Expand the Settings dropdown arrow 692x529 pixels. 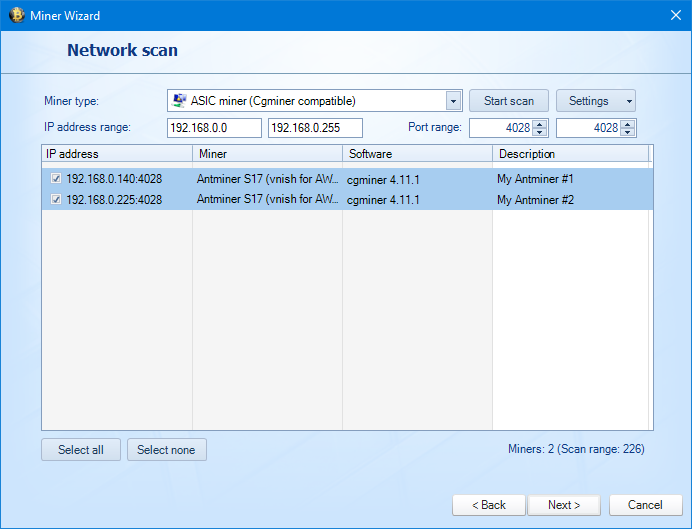pyautogui.click(x=629, y=101)
